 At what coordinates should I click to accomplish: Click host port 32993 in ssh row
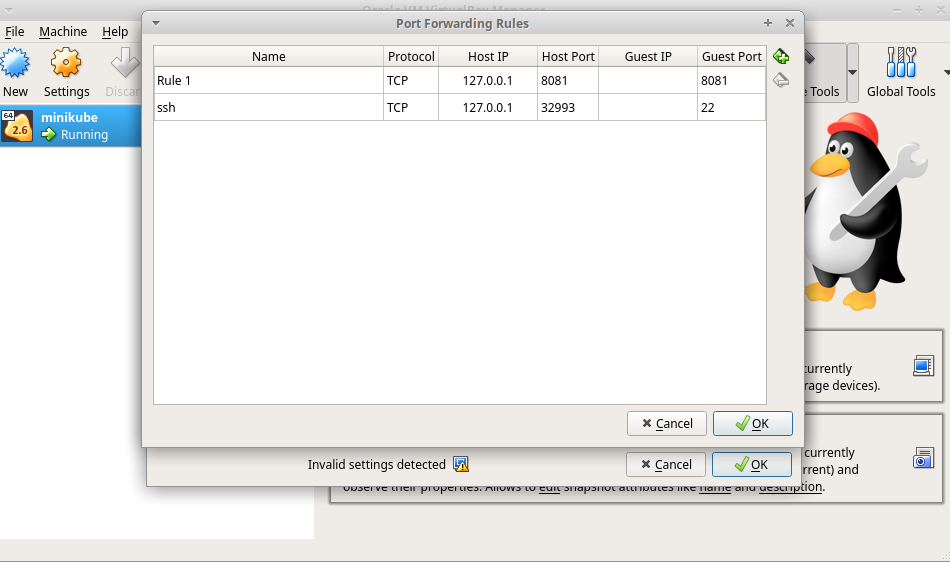[568, 107]
